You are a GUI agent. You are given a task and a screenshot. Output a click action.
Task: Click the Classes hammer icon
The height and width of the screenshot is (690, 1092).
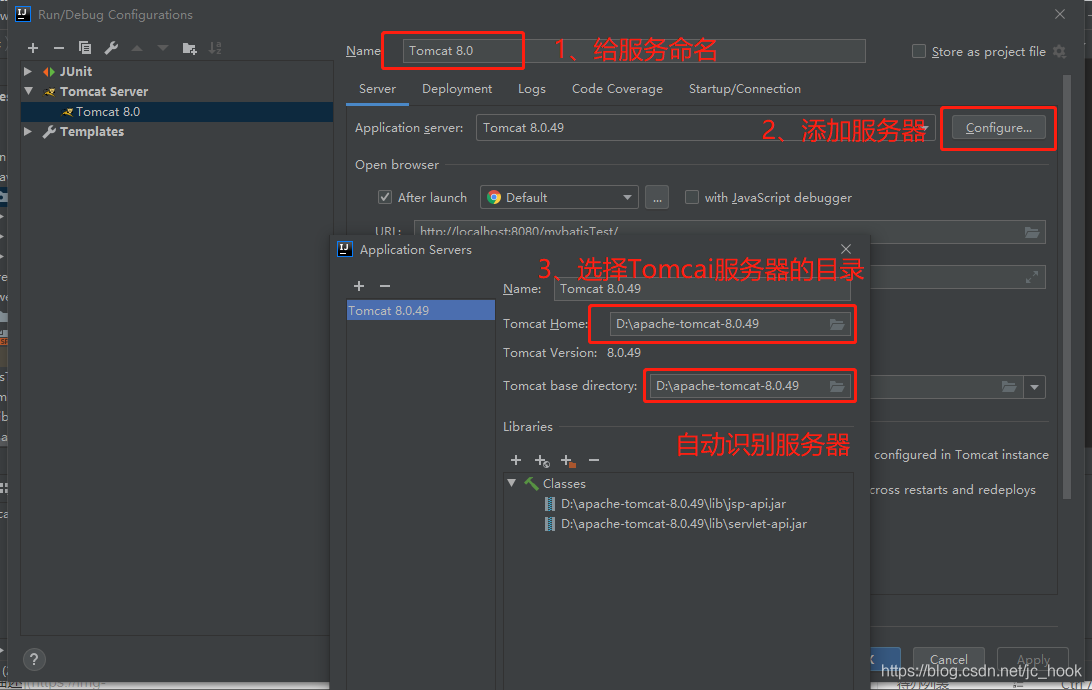click(x=531, y=483)
